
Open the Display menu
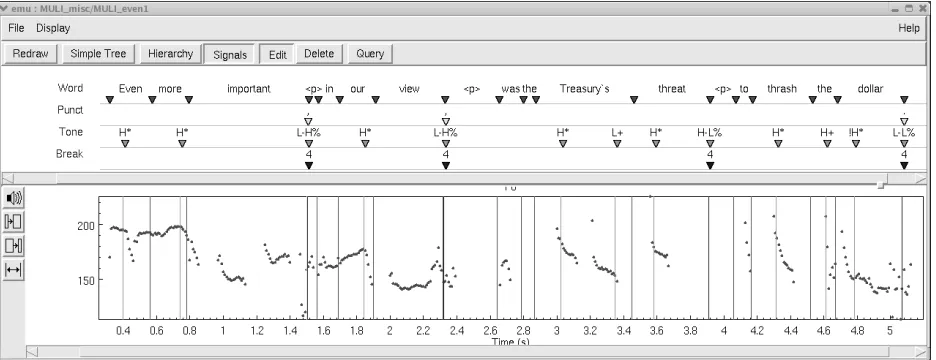point(53,28)
